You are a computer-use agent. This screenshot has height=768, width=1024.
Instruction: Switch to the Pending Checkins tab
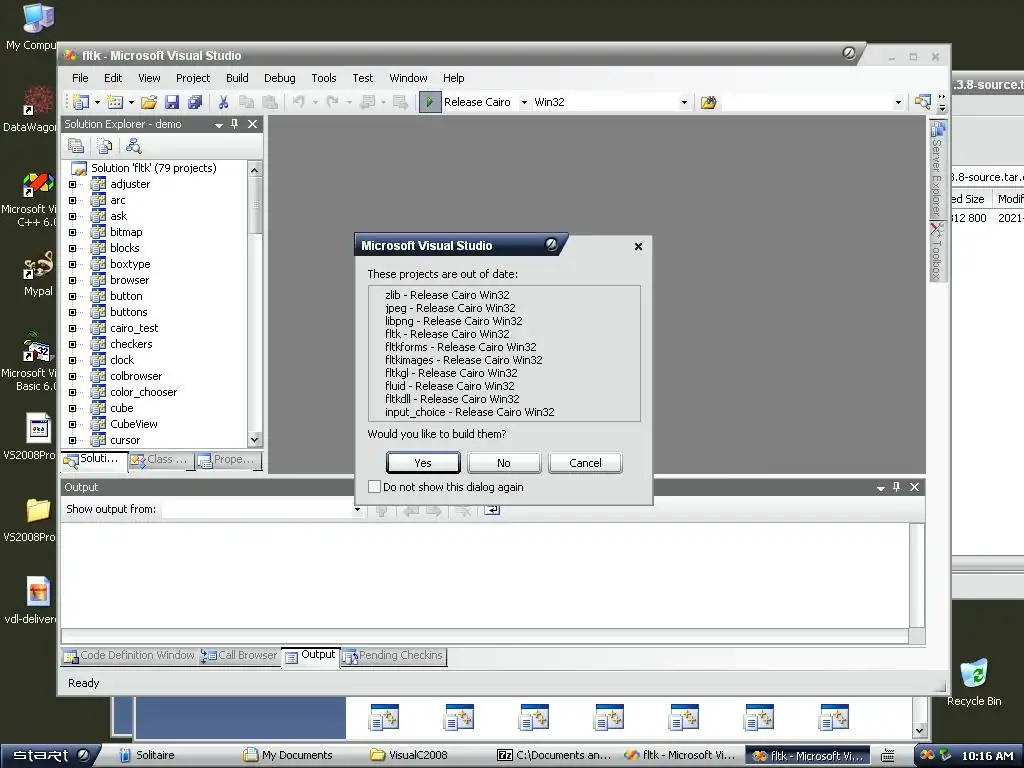[x=393, y=656]
